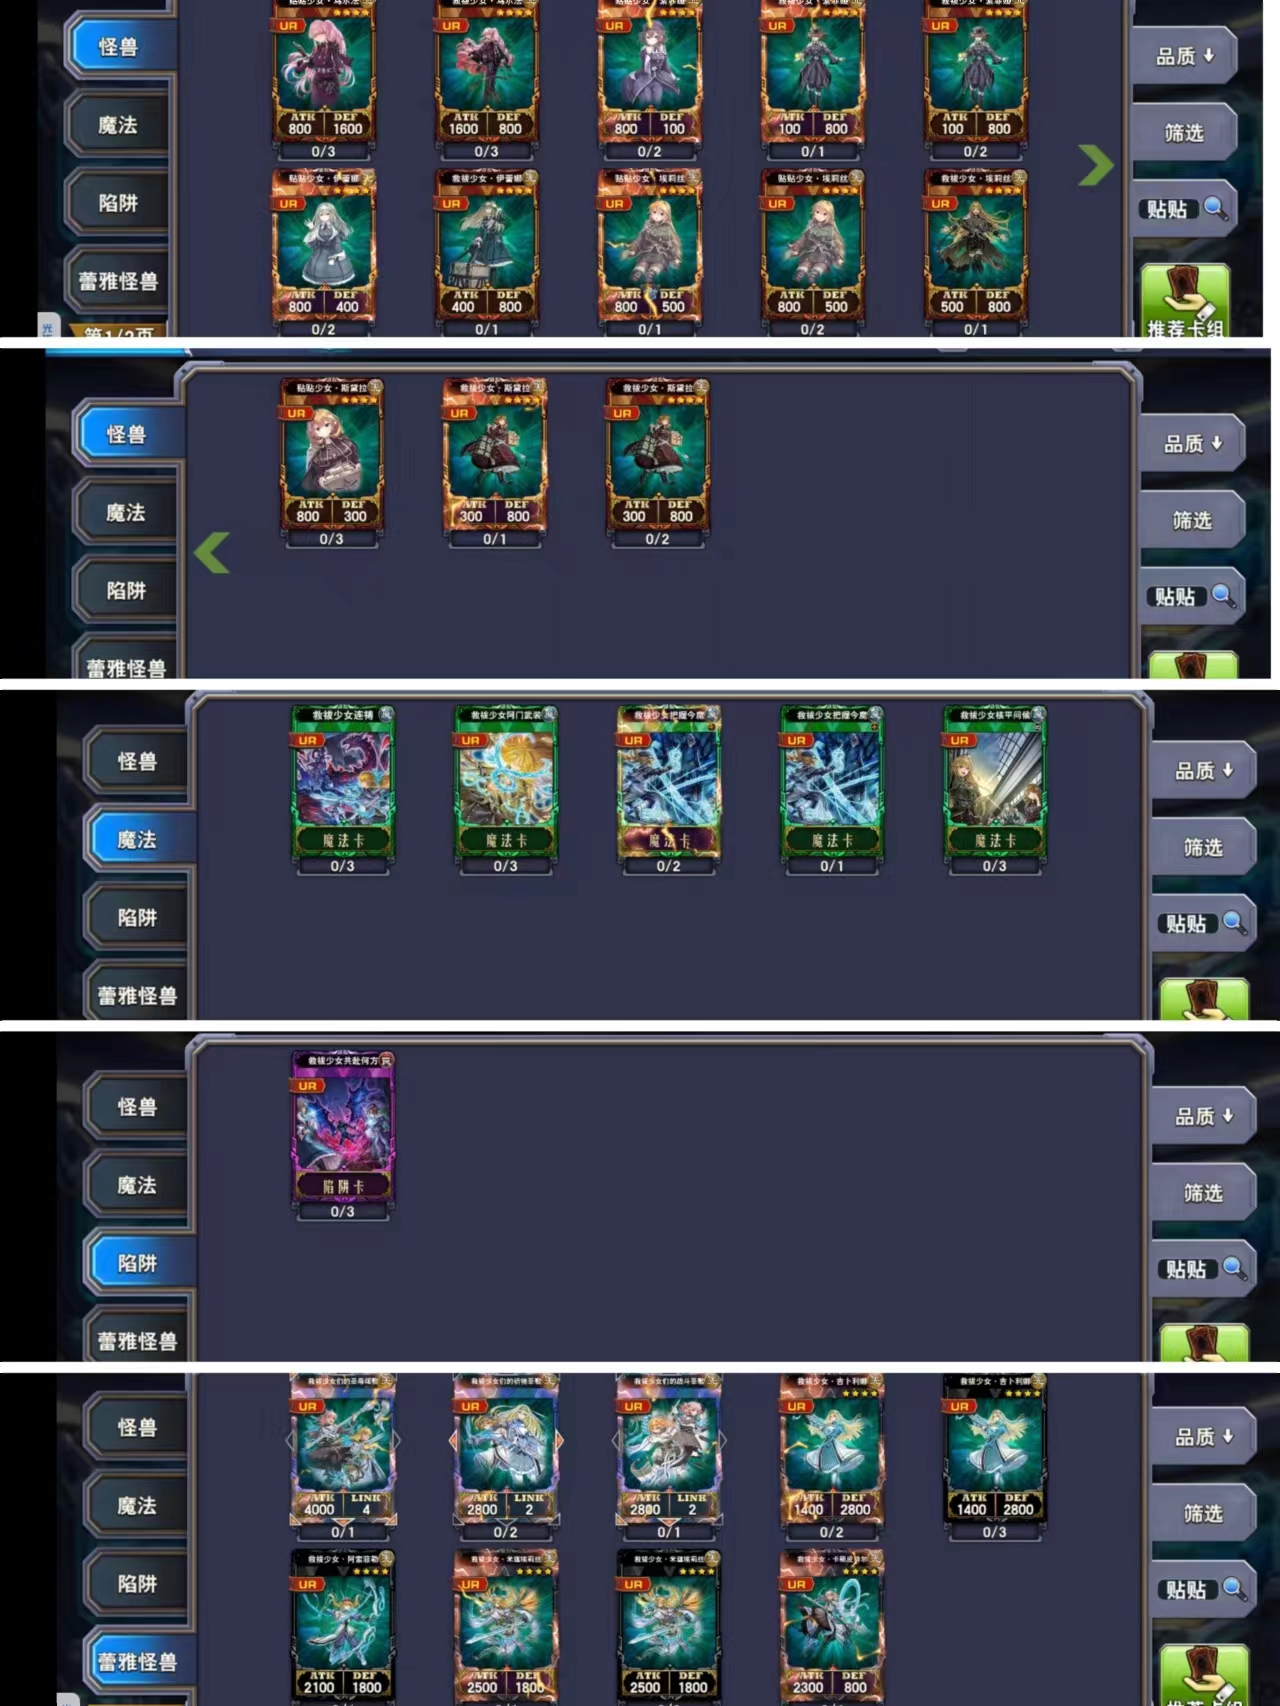1280x1706 pixels.
Task: Click 筛选 filter button beside the magic card list
Action: (x=1203, y=848)
